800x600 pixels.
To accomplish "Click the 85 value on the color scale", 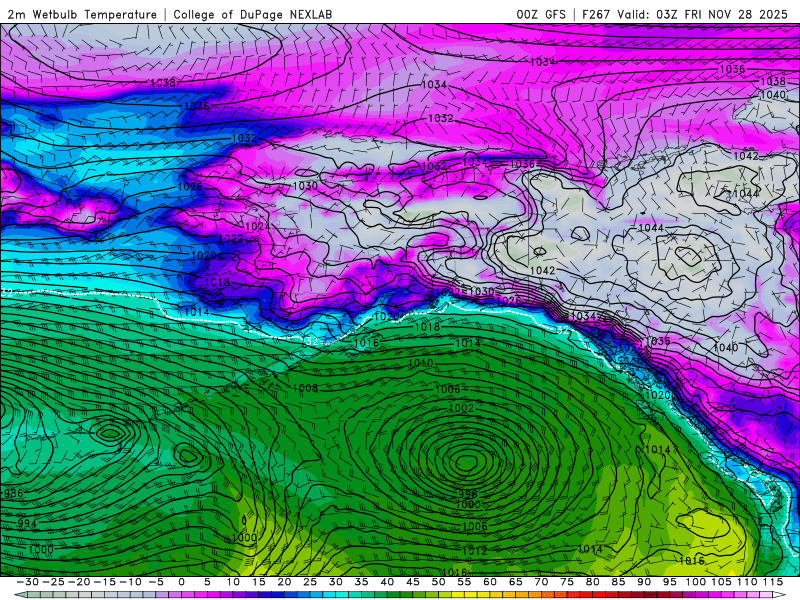I will (618, 582).
